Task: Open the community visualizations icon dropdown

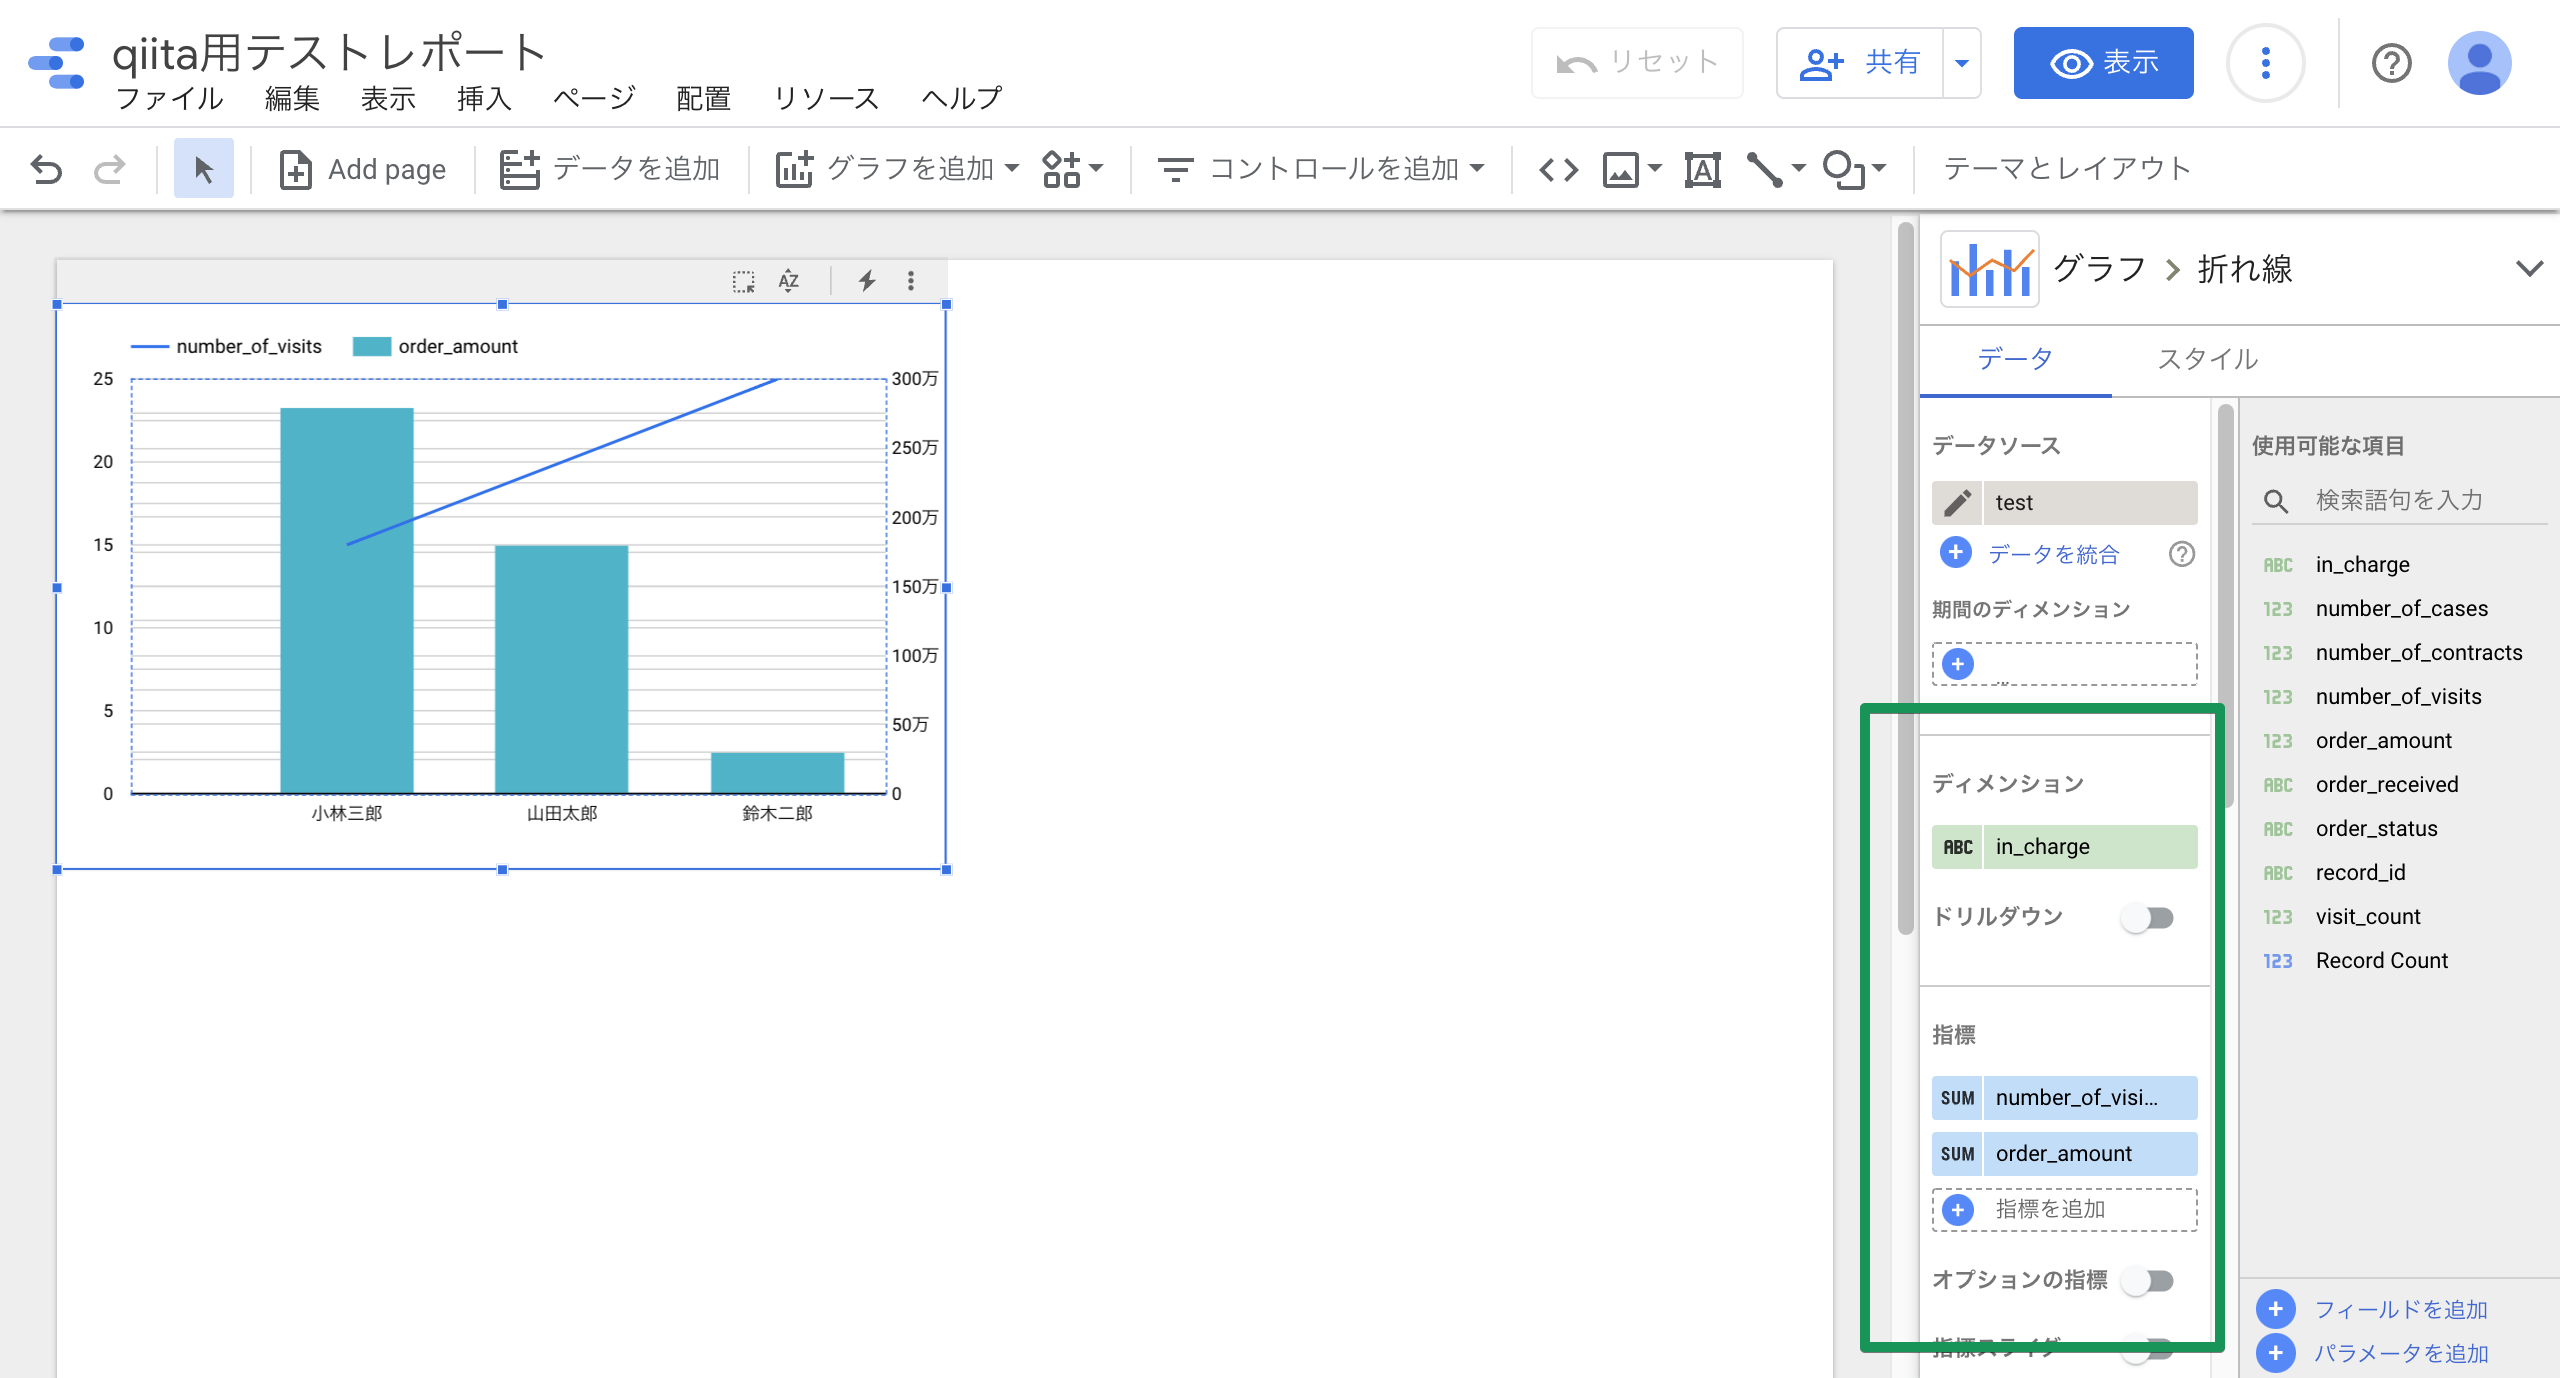Action: (1072, 169)
